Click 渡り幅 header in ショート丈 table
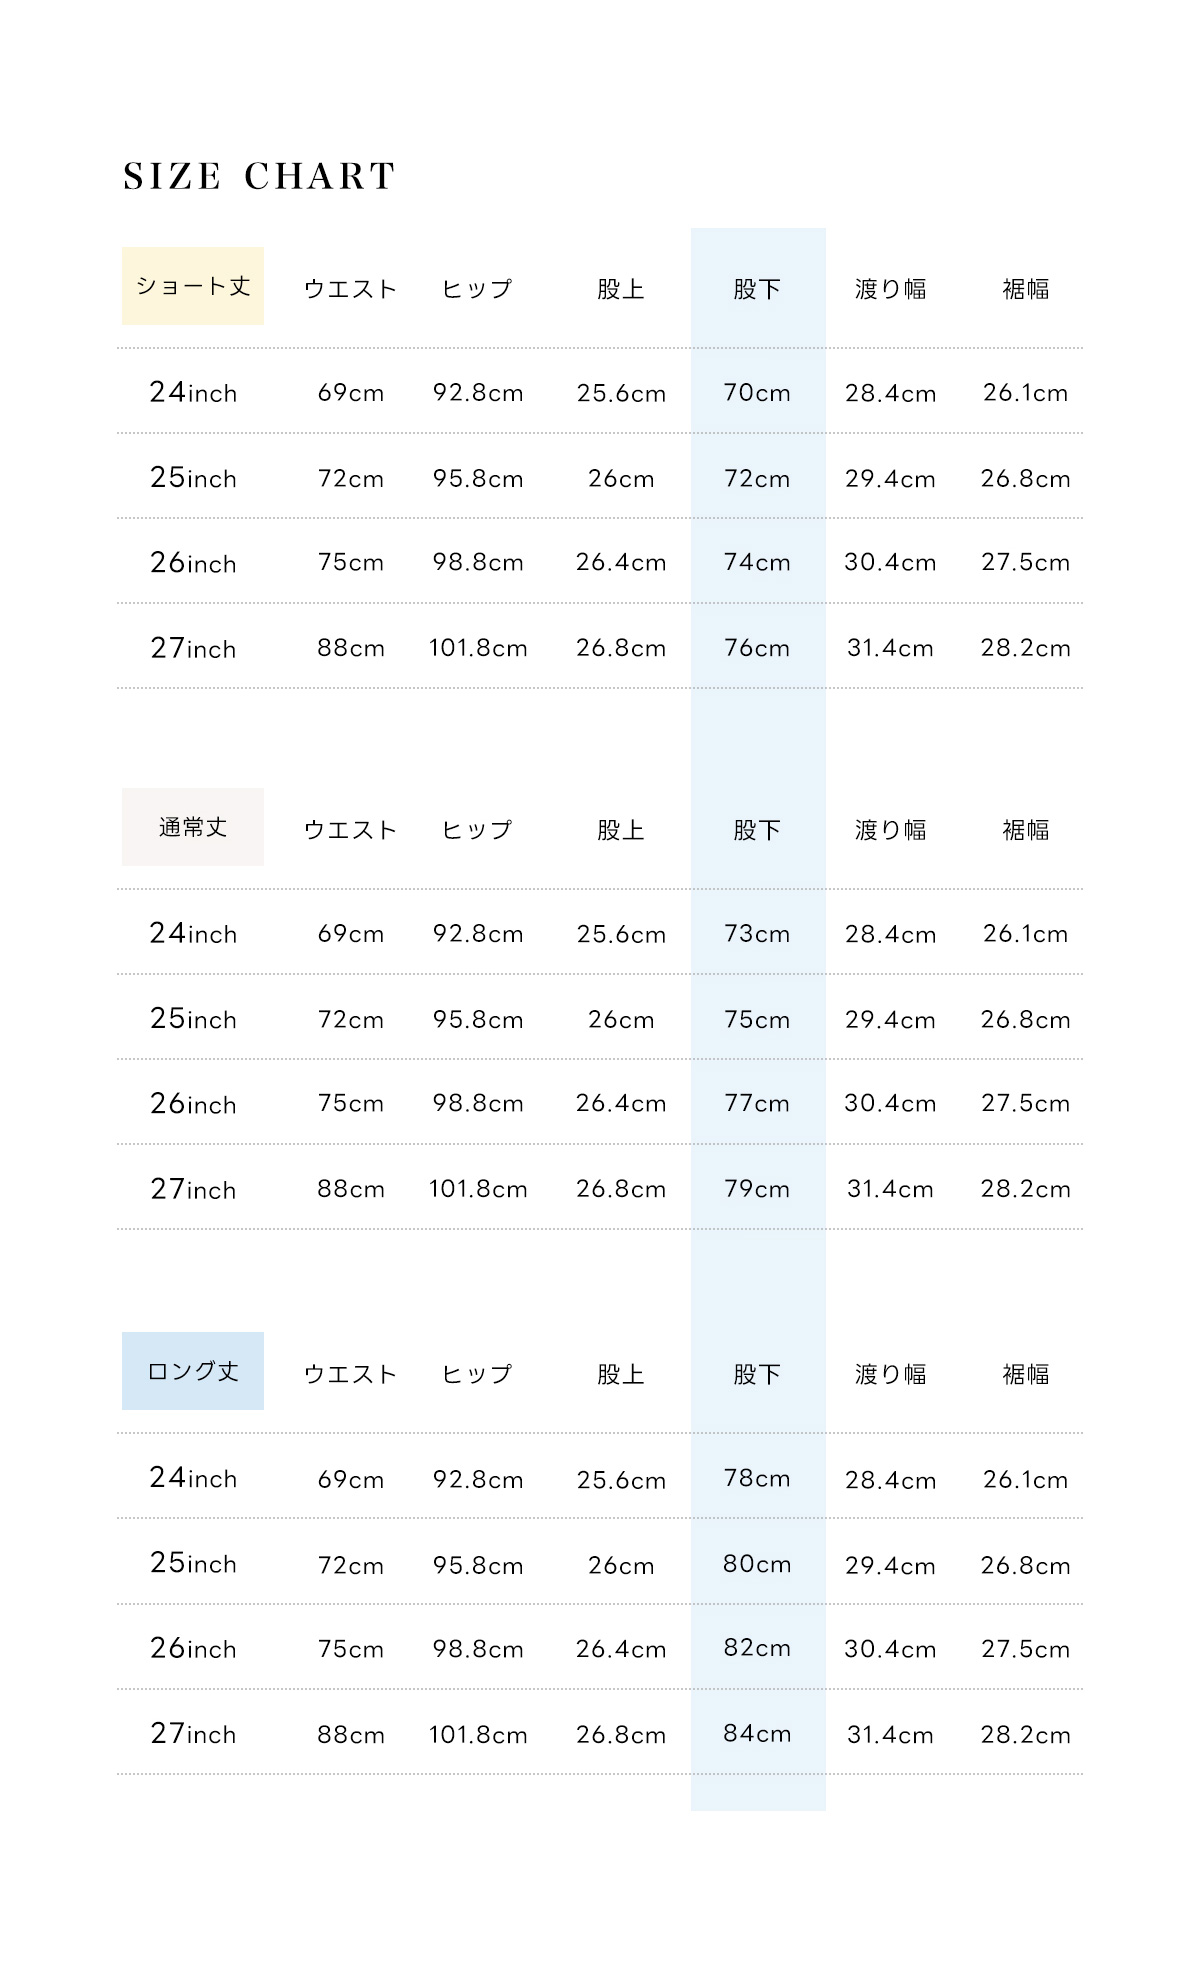Image resolution: width=1200 pixels, height=1968 pixels. pos(890,290)
